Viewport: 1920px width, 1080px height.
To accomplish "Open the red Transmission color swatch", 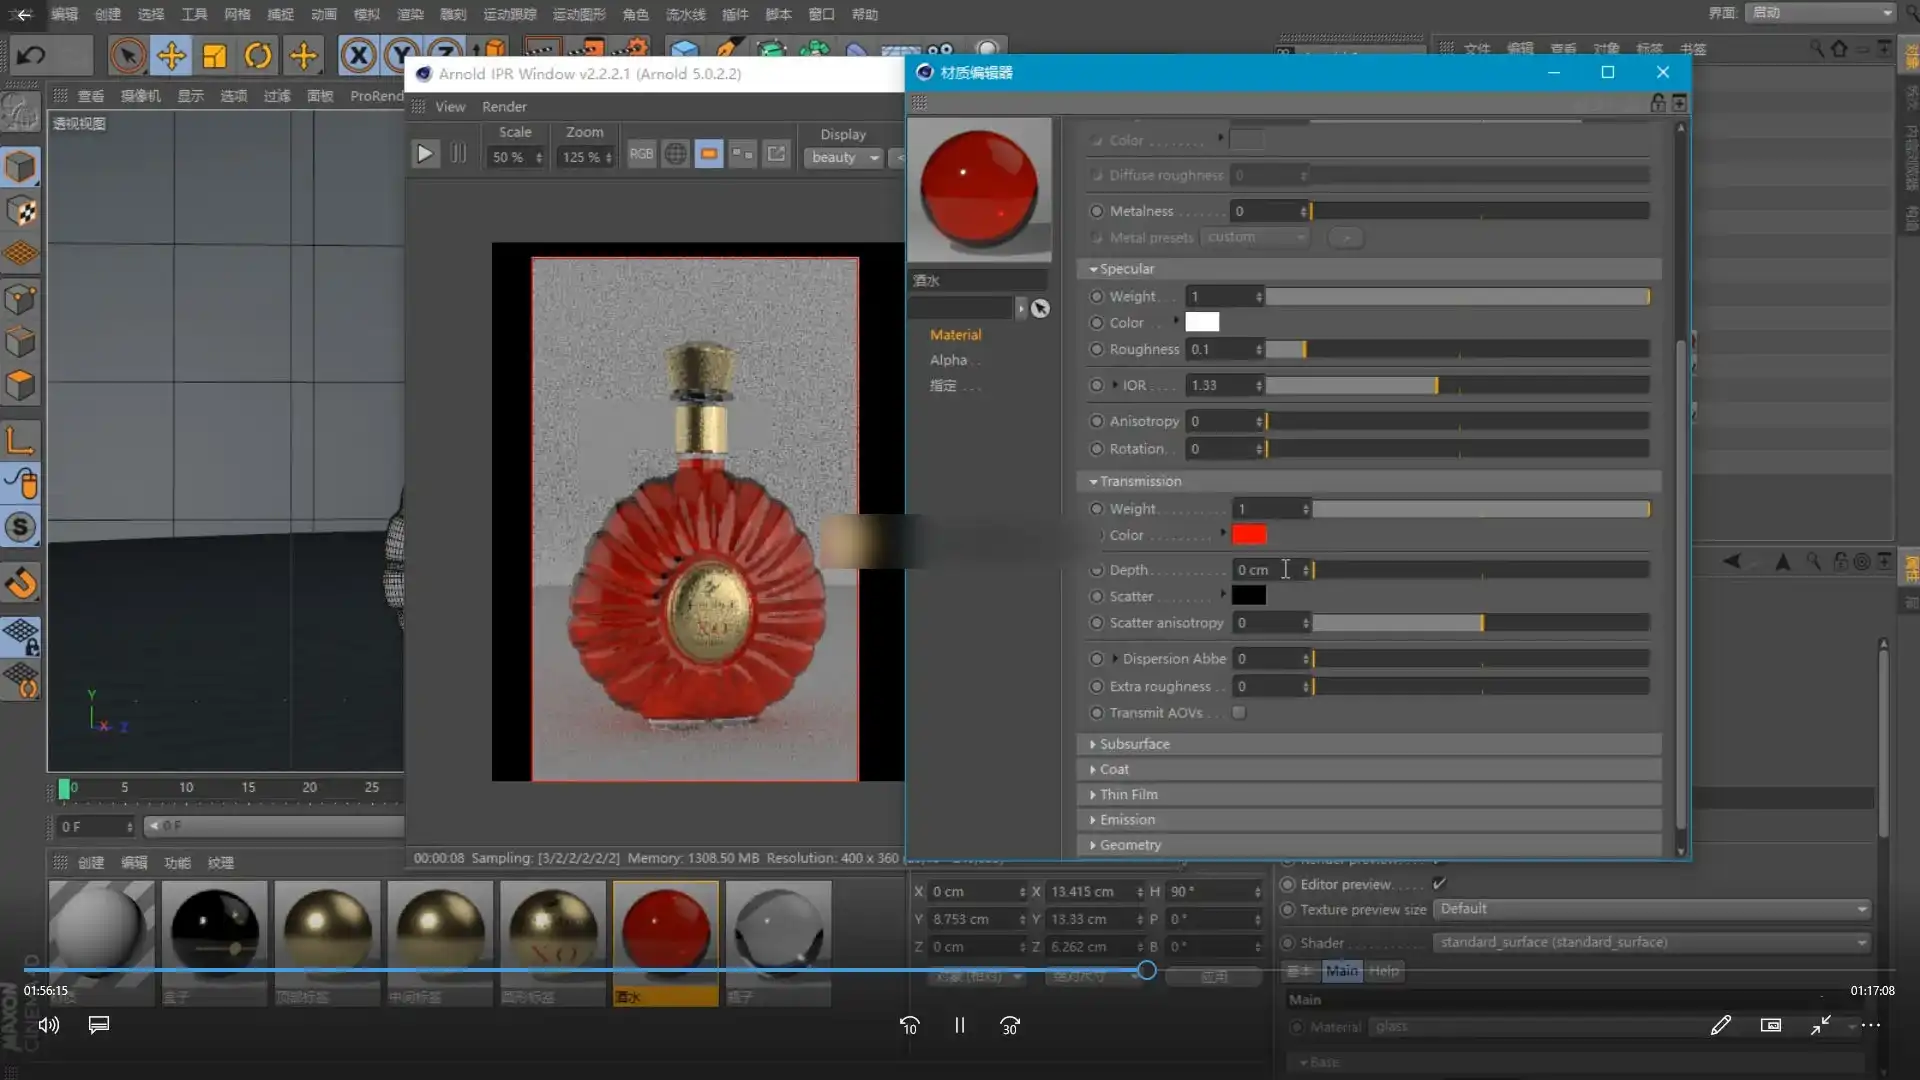I will point(1249,535).
